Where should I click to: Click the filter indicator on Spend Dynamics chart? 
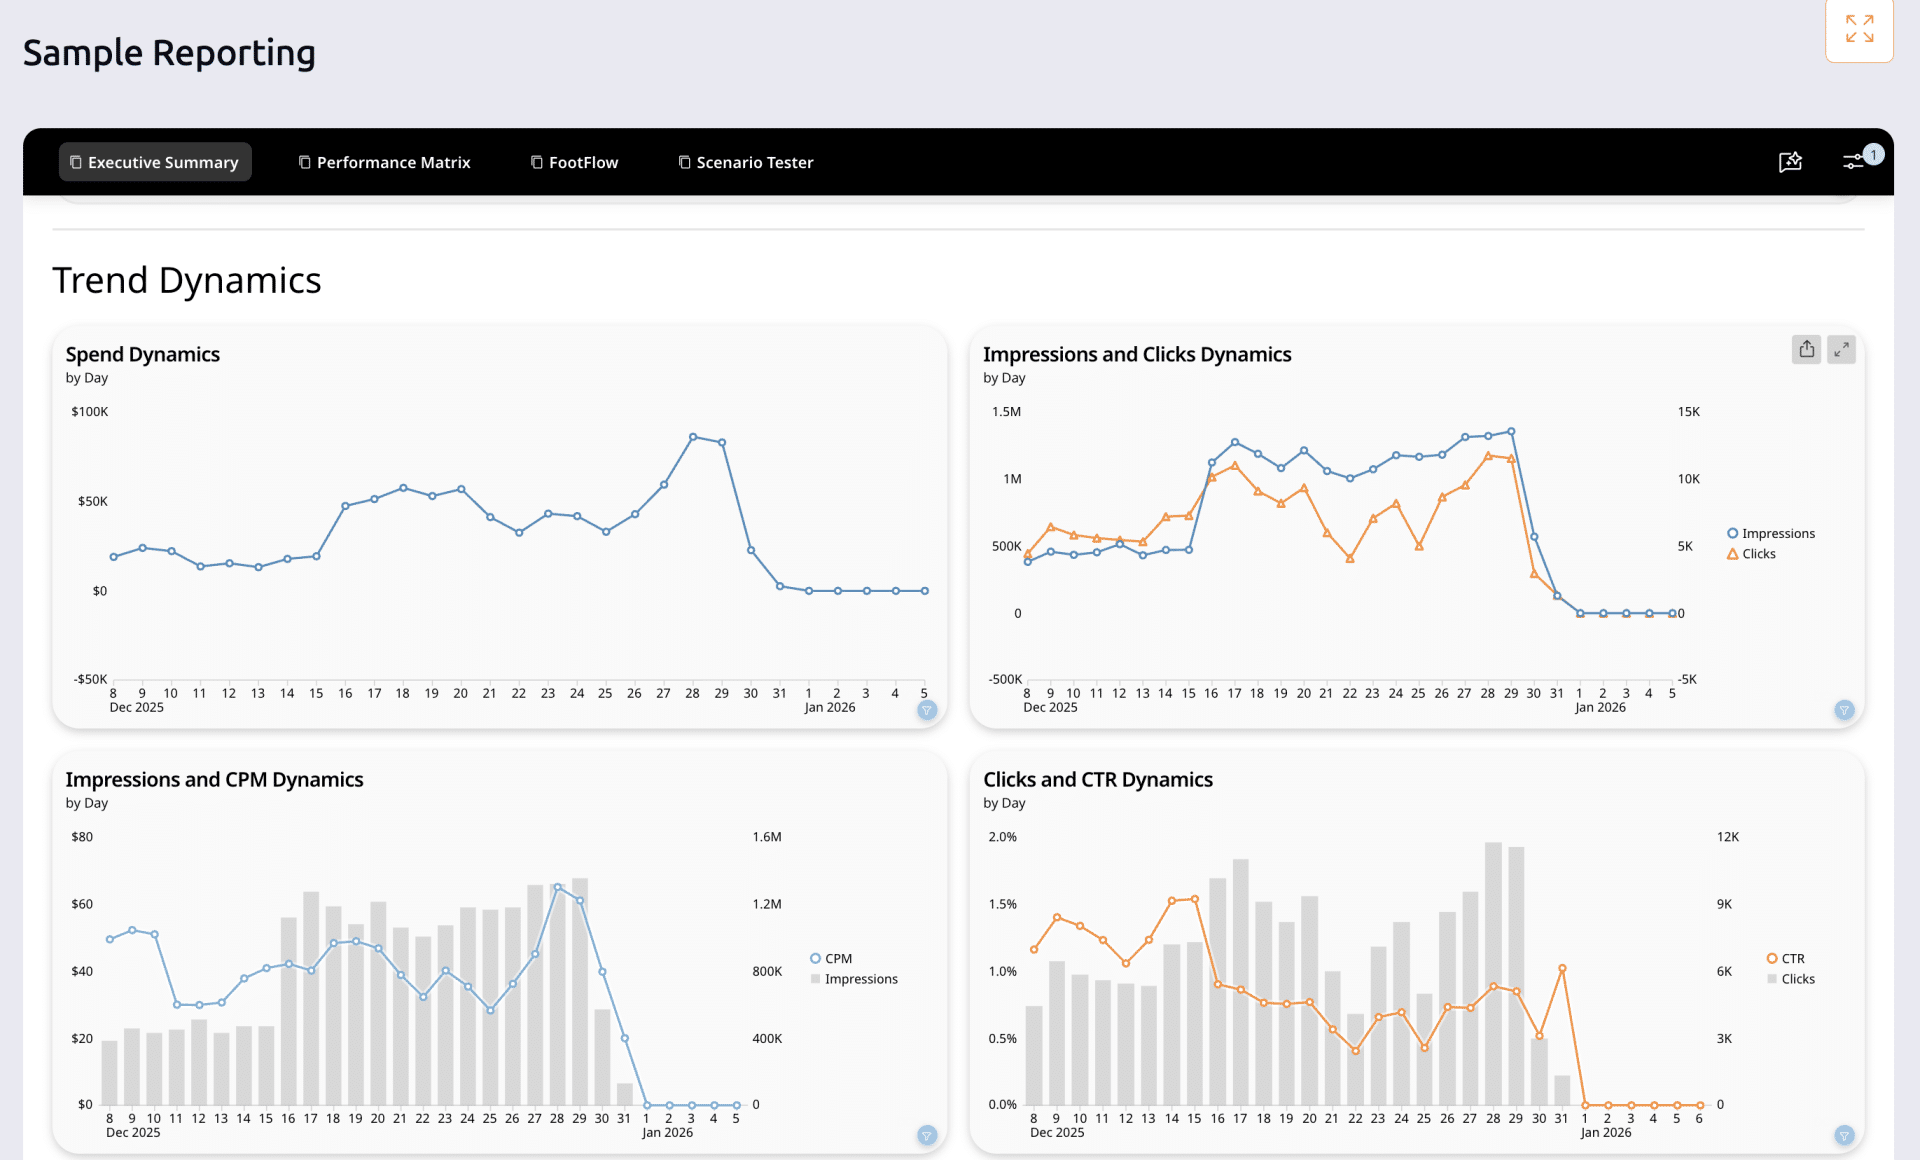click(927, 710)
